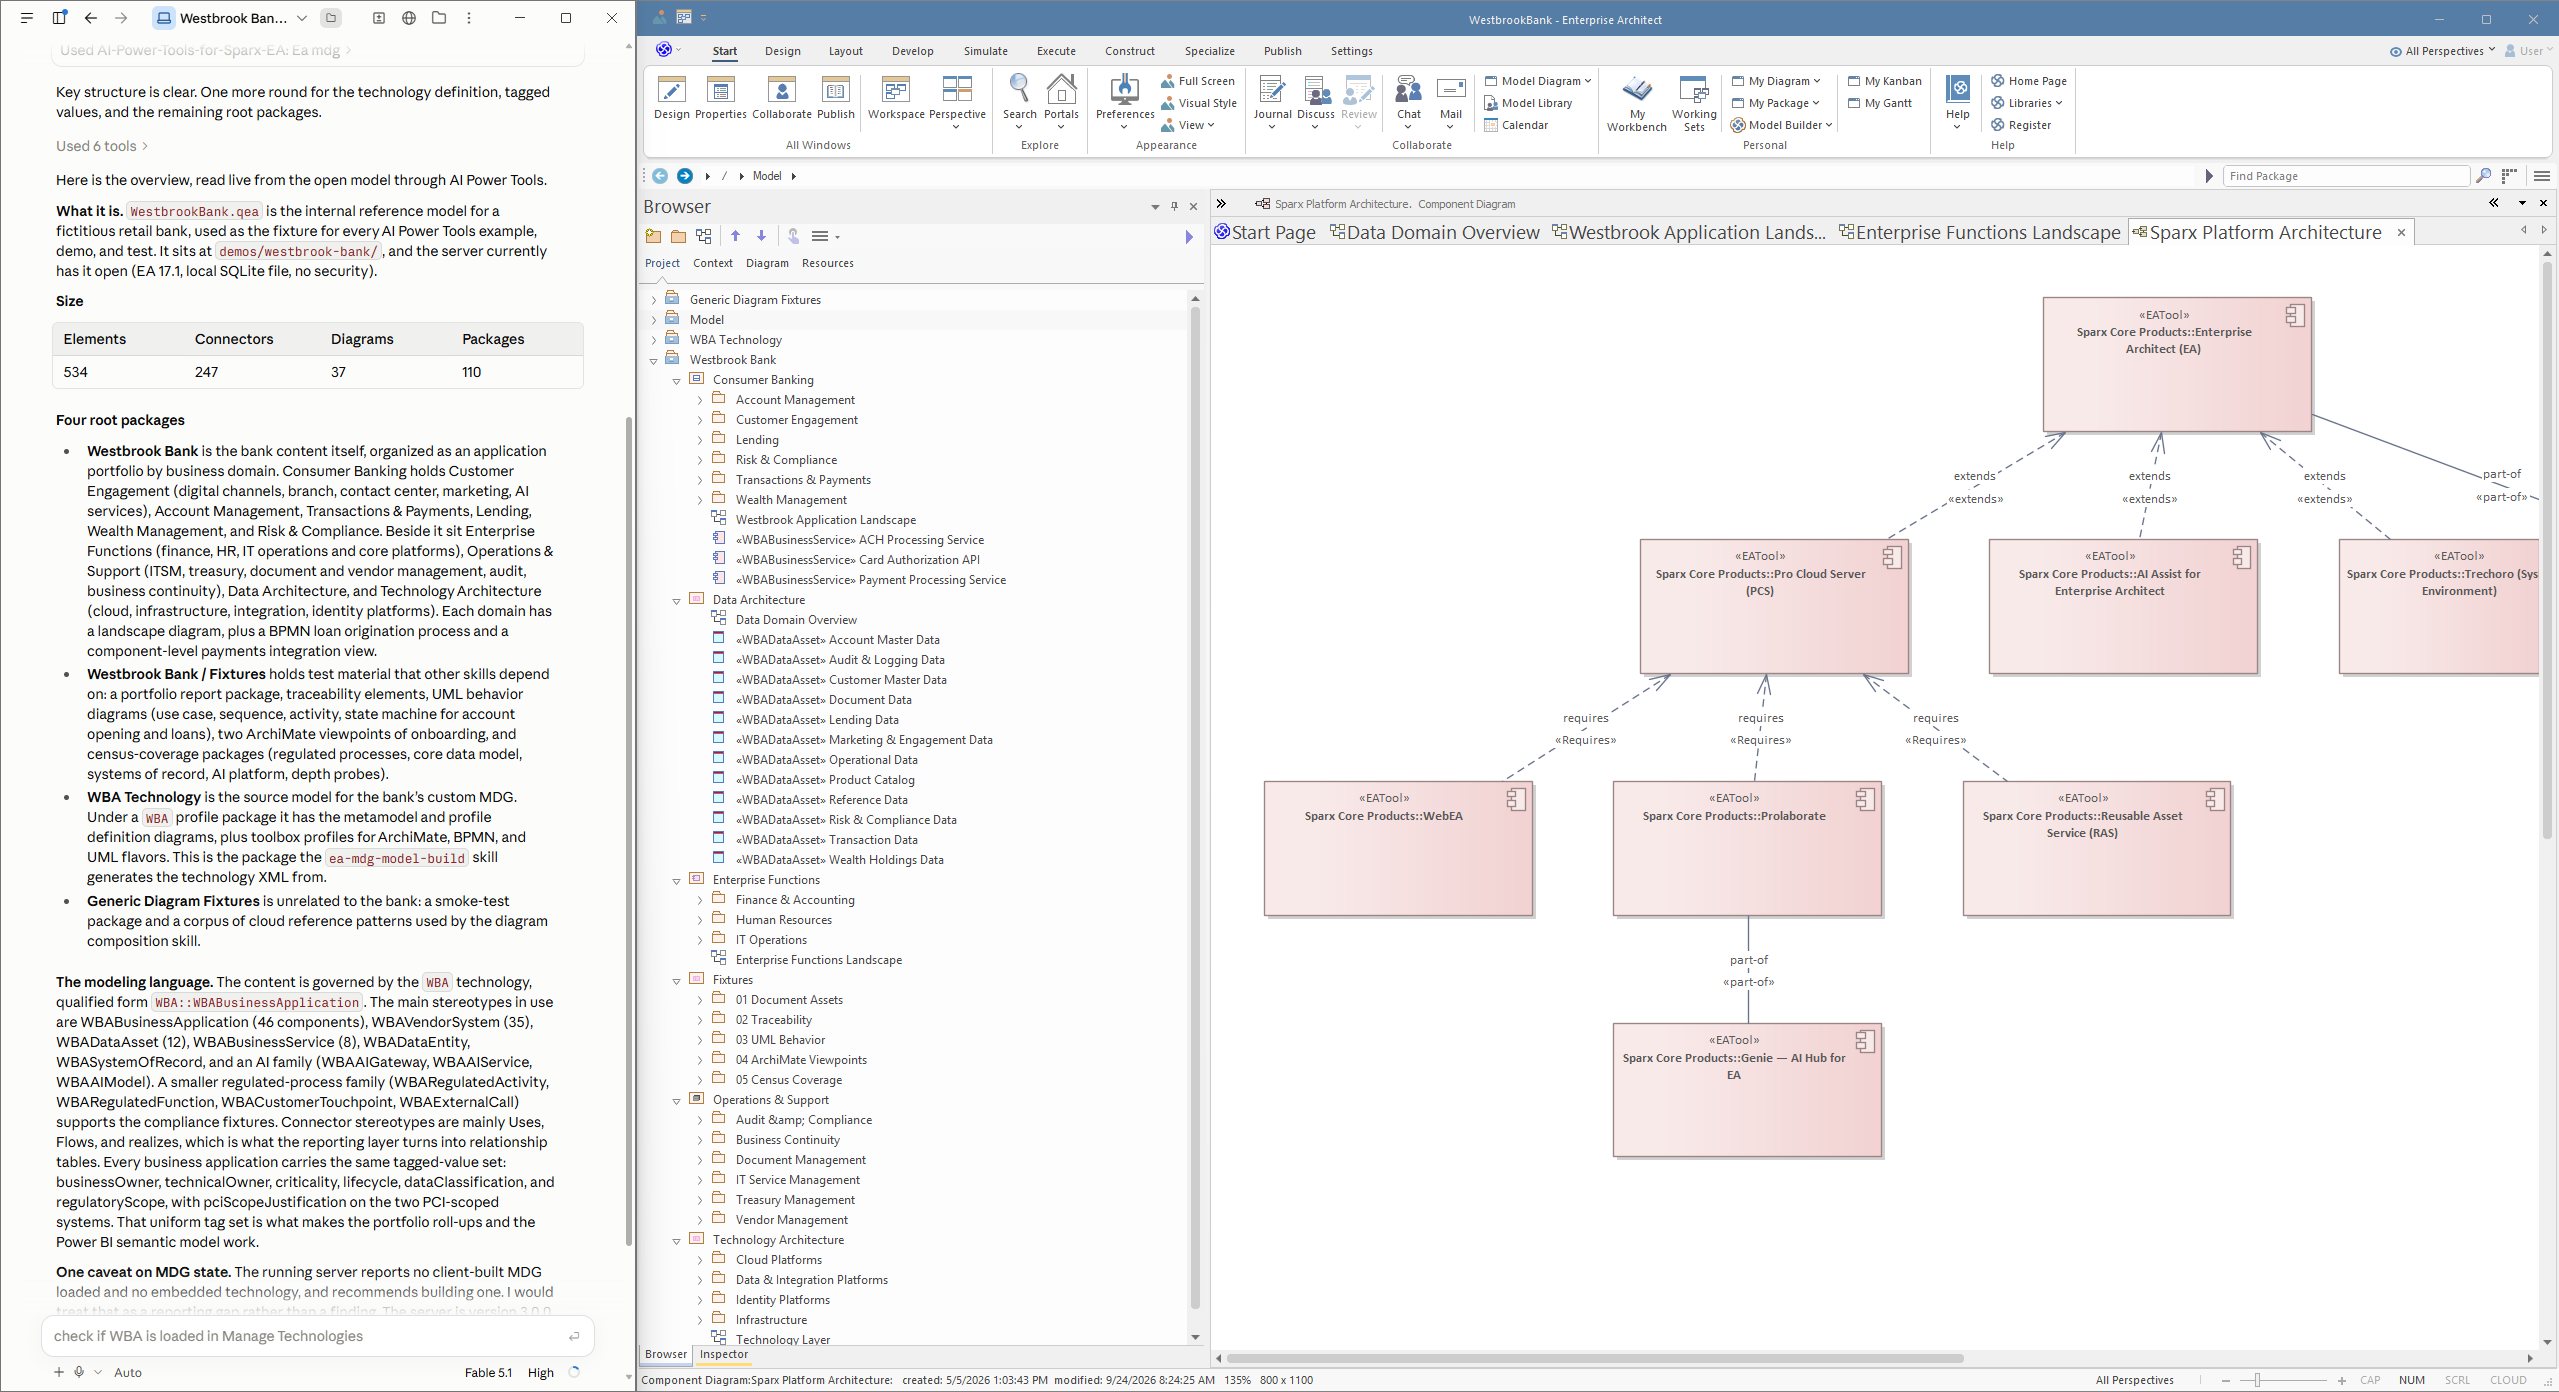
Task: Open the Search magnifier in Explore
Action: [1019, 89]
